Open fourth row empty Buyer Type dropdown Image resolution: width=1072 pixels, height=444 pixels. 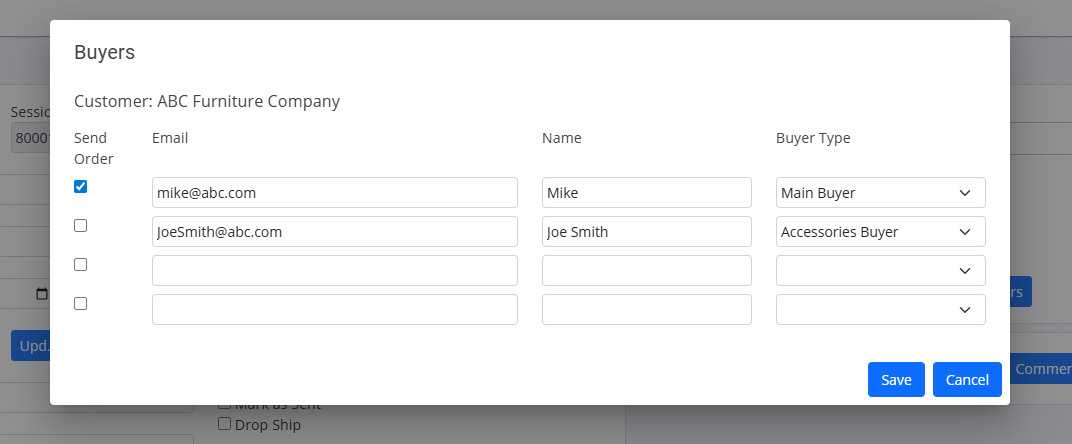(x=881, y=309)
